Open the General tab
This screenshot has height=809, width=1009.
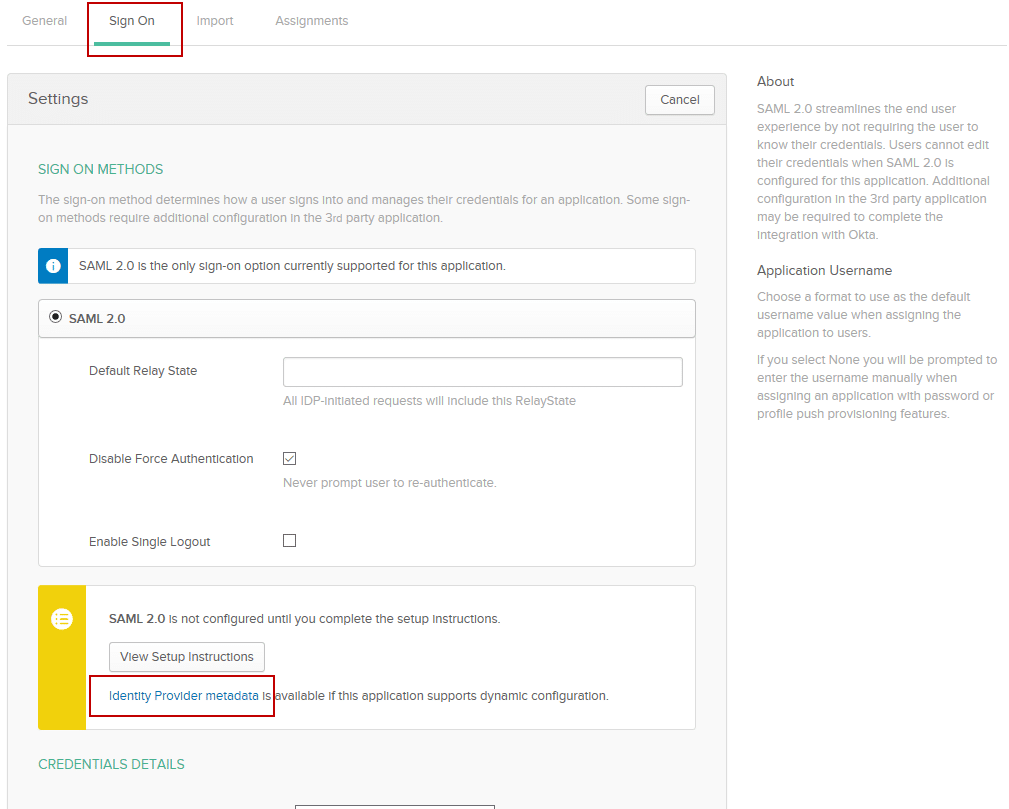[x=45, y=21]
